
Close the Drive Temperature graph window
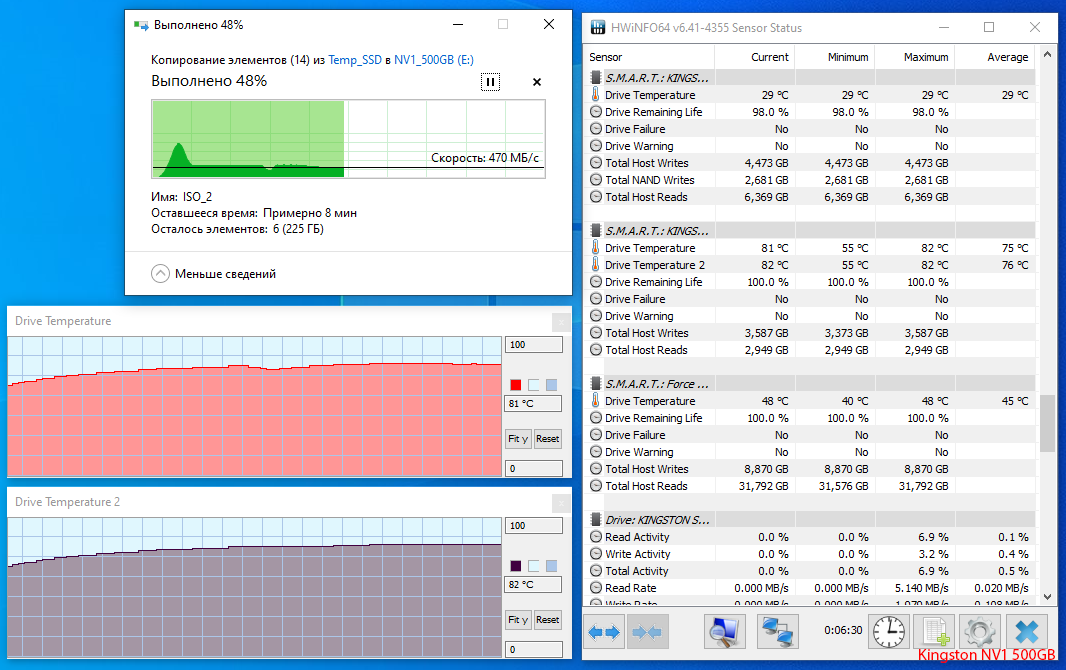pos(561,321)
